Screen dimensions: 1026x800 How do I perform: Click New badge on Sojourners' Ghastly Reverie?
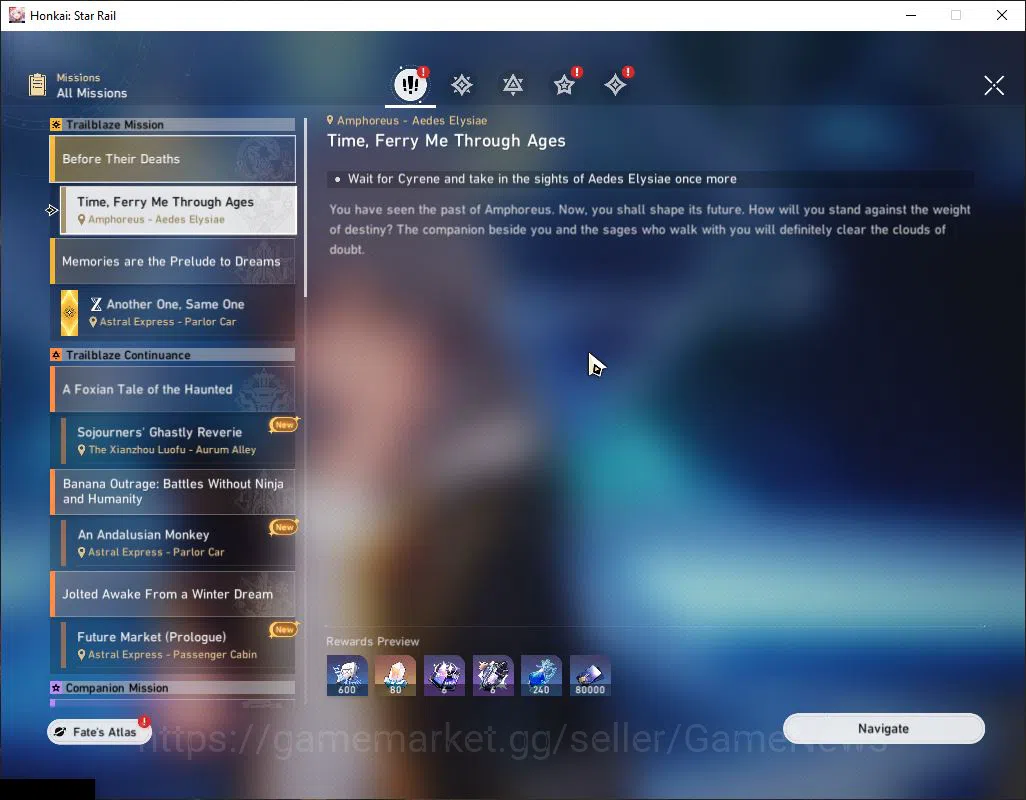click(284, 425)
